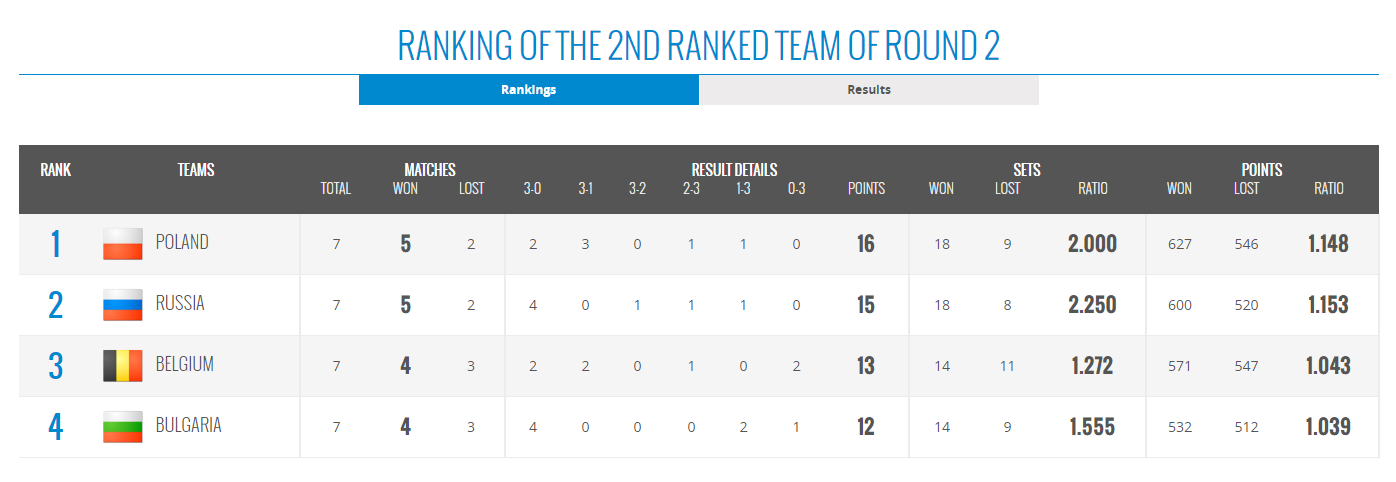Click Russia's 2.250 sets ratio

click(x=1092, y=305)
